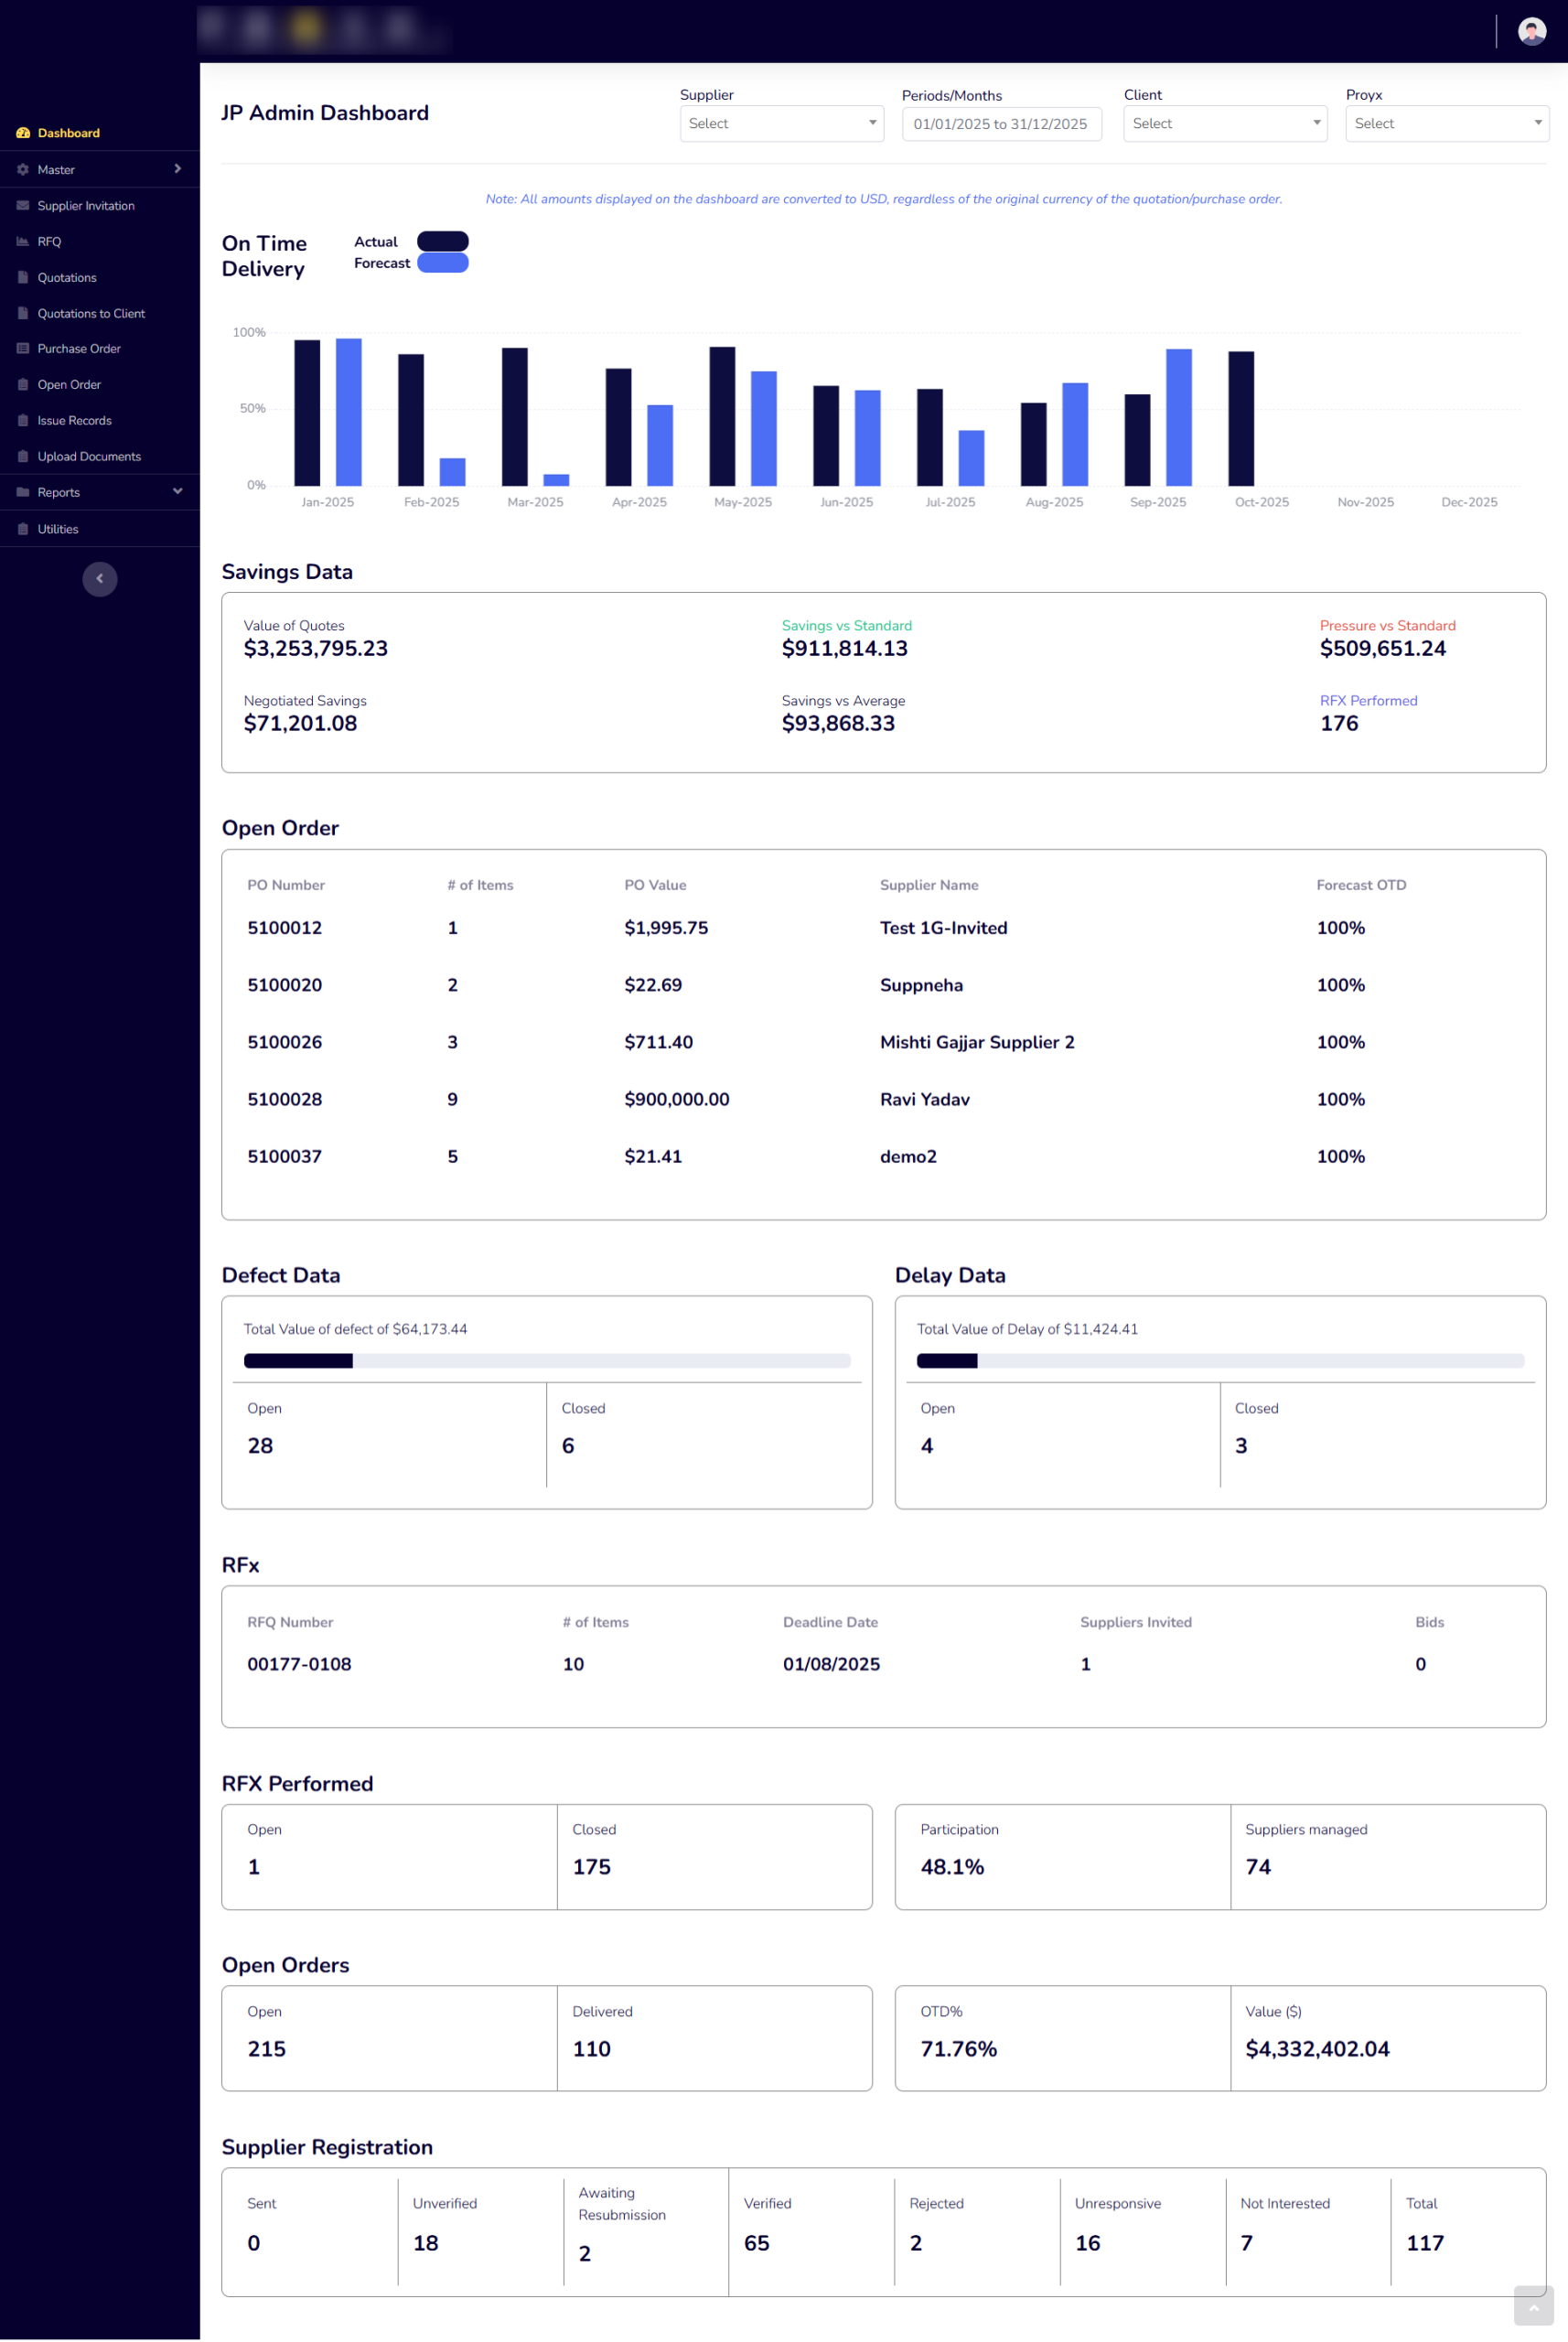Open the user avatar profile menu

[1532, 32]
